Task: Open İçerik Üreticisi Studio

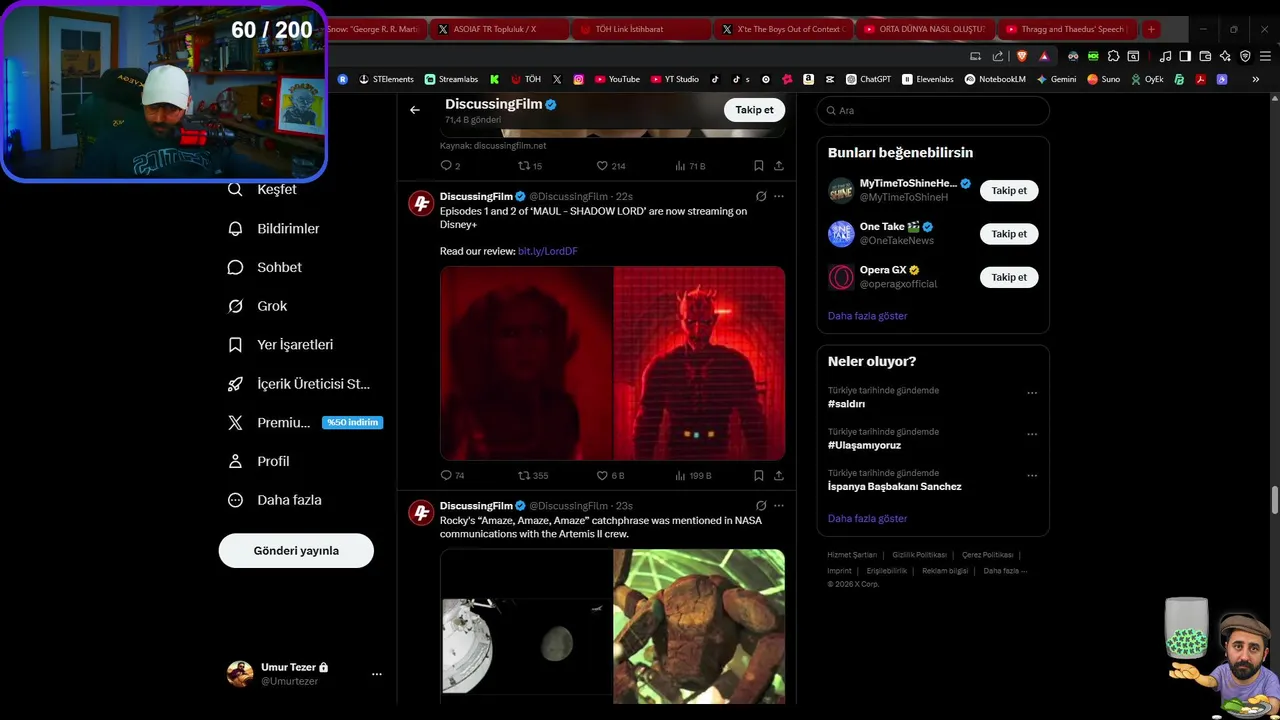Action: pos(299,383)
